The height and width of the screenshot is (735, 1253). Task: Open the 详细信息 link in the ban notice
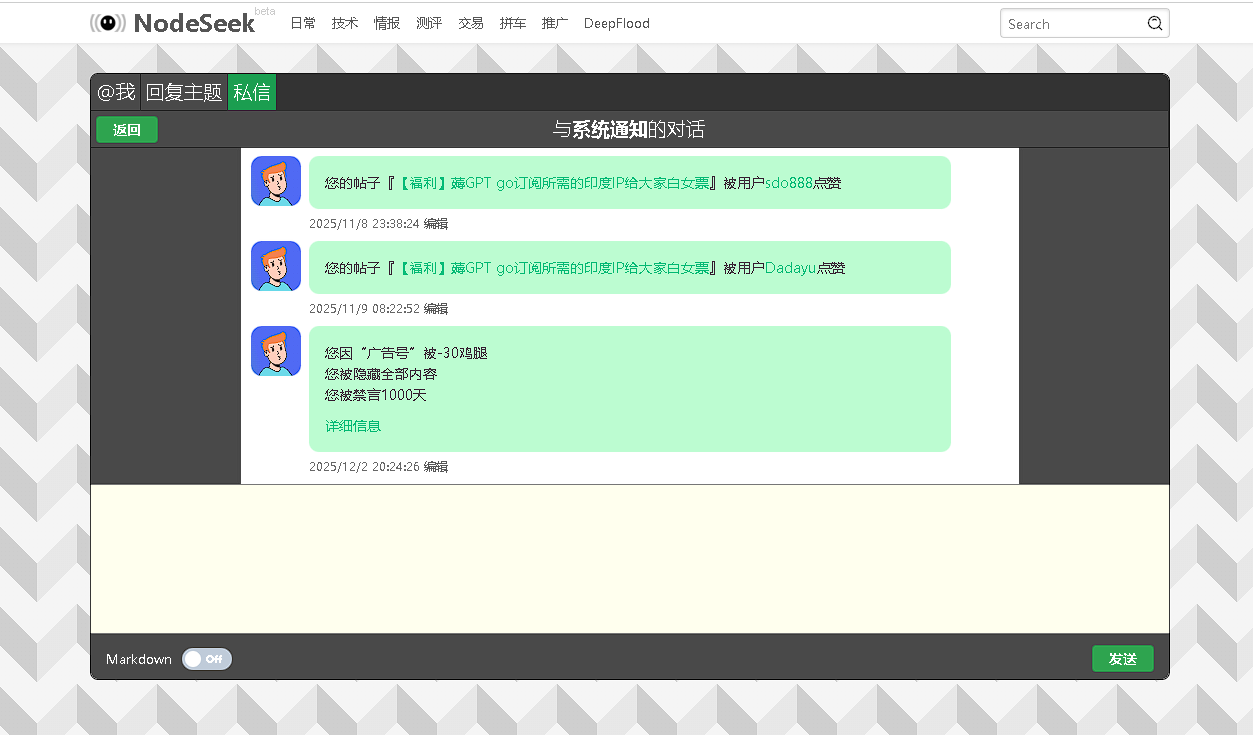point(353,426)
